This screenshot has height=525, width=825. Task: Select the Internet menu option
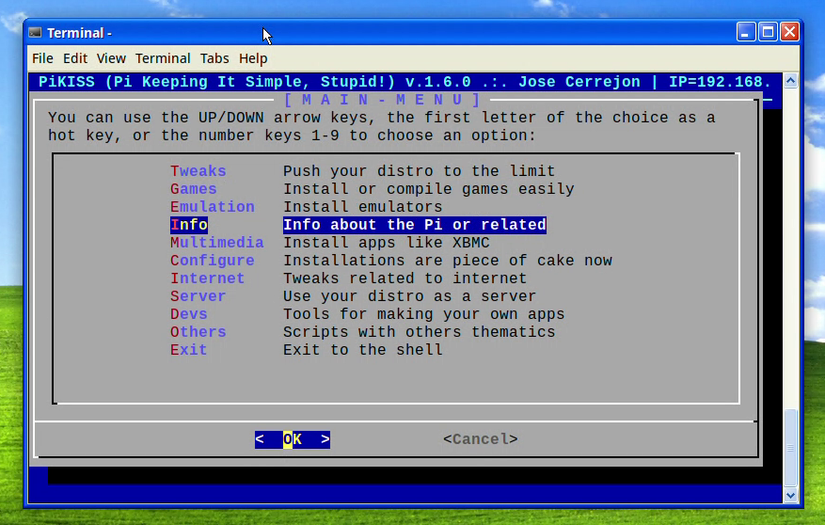click(207, 278)
